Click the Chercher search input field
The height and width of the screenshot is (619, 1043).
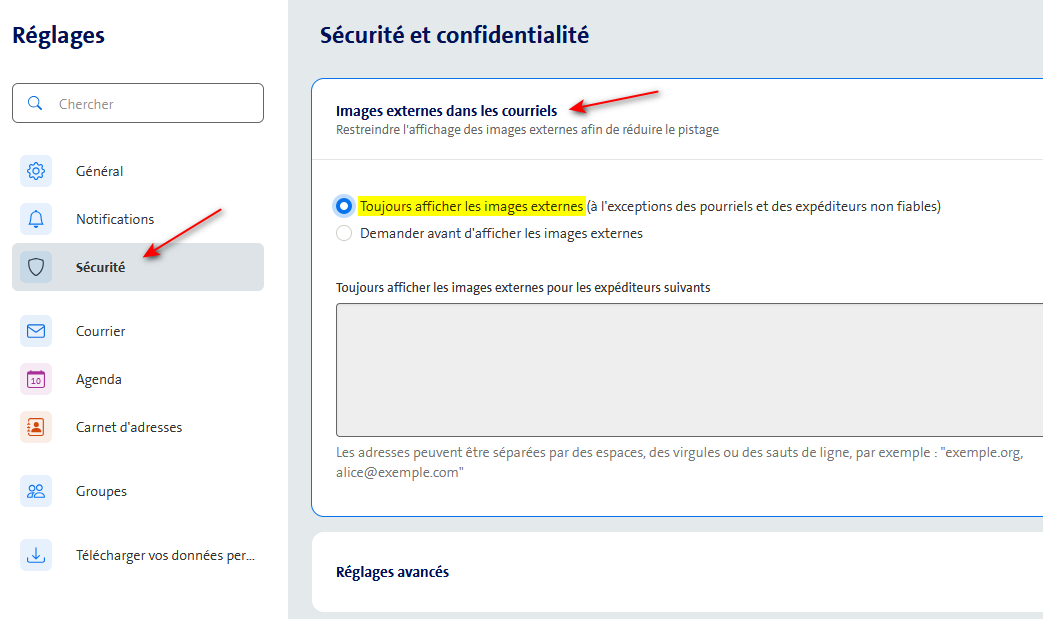pos(150,103)
